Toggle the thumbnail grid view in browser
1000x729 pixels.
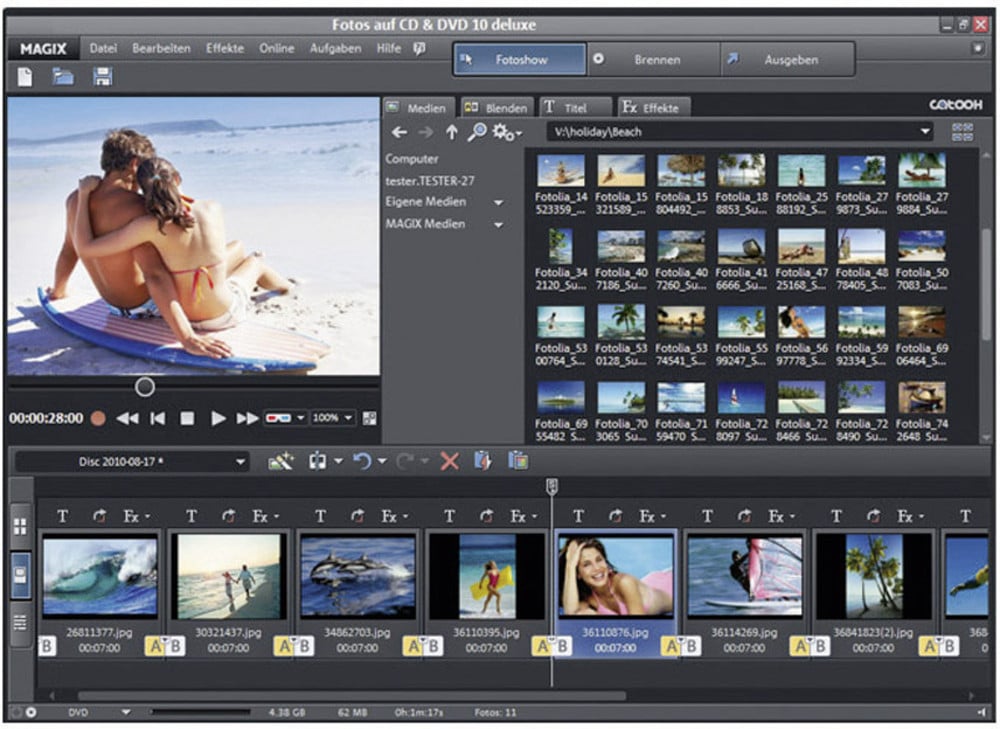tap(963, 132)
